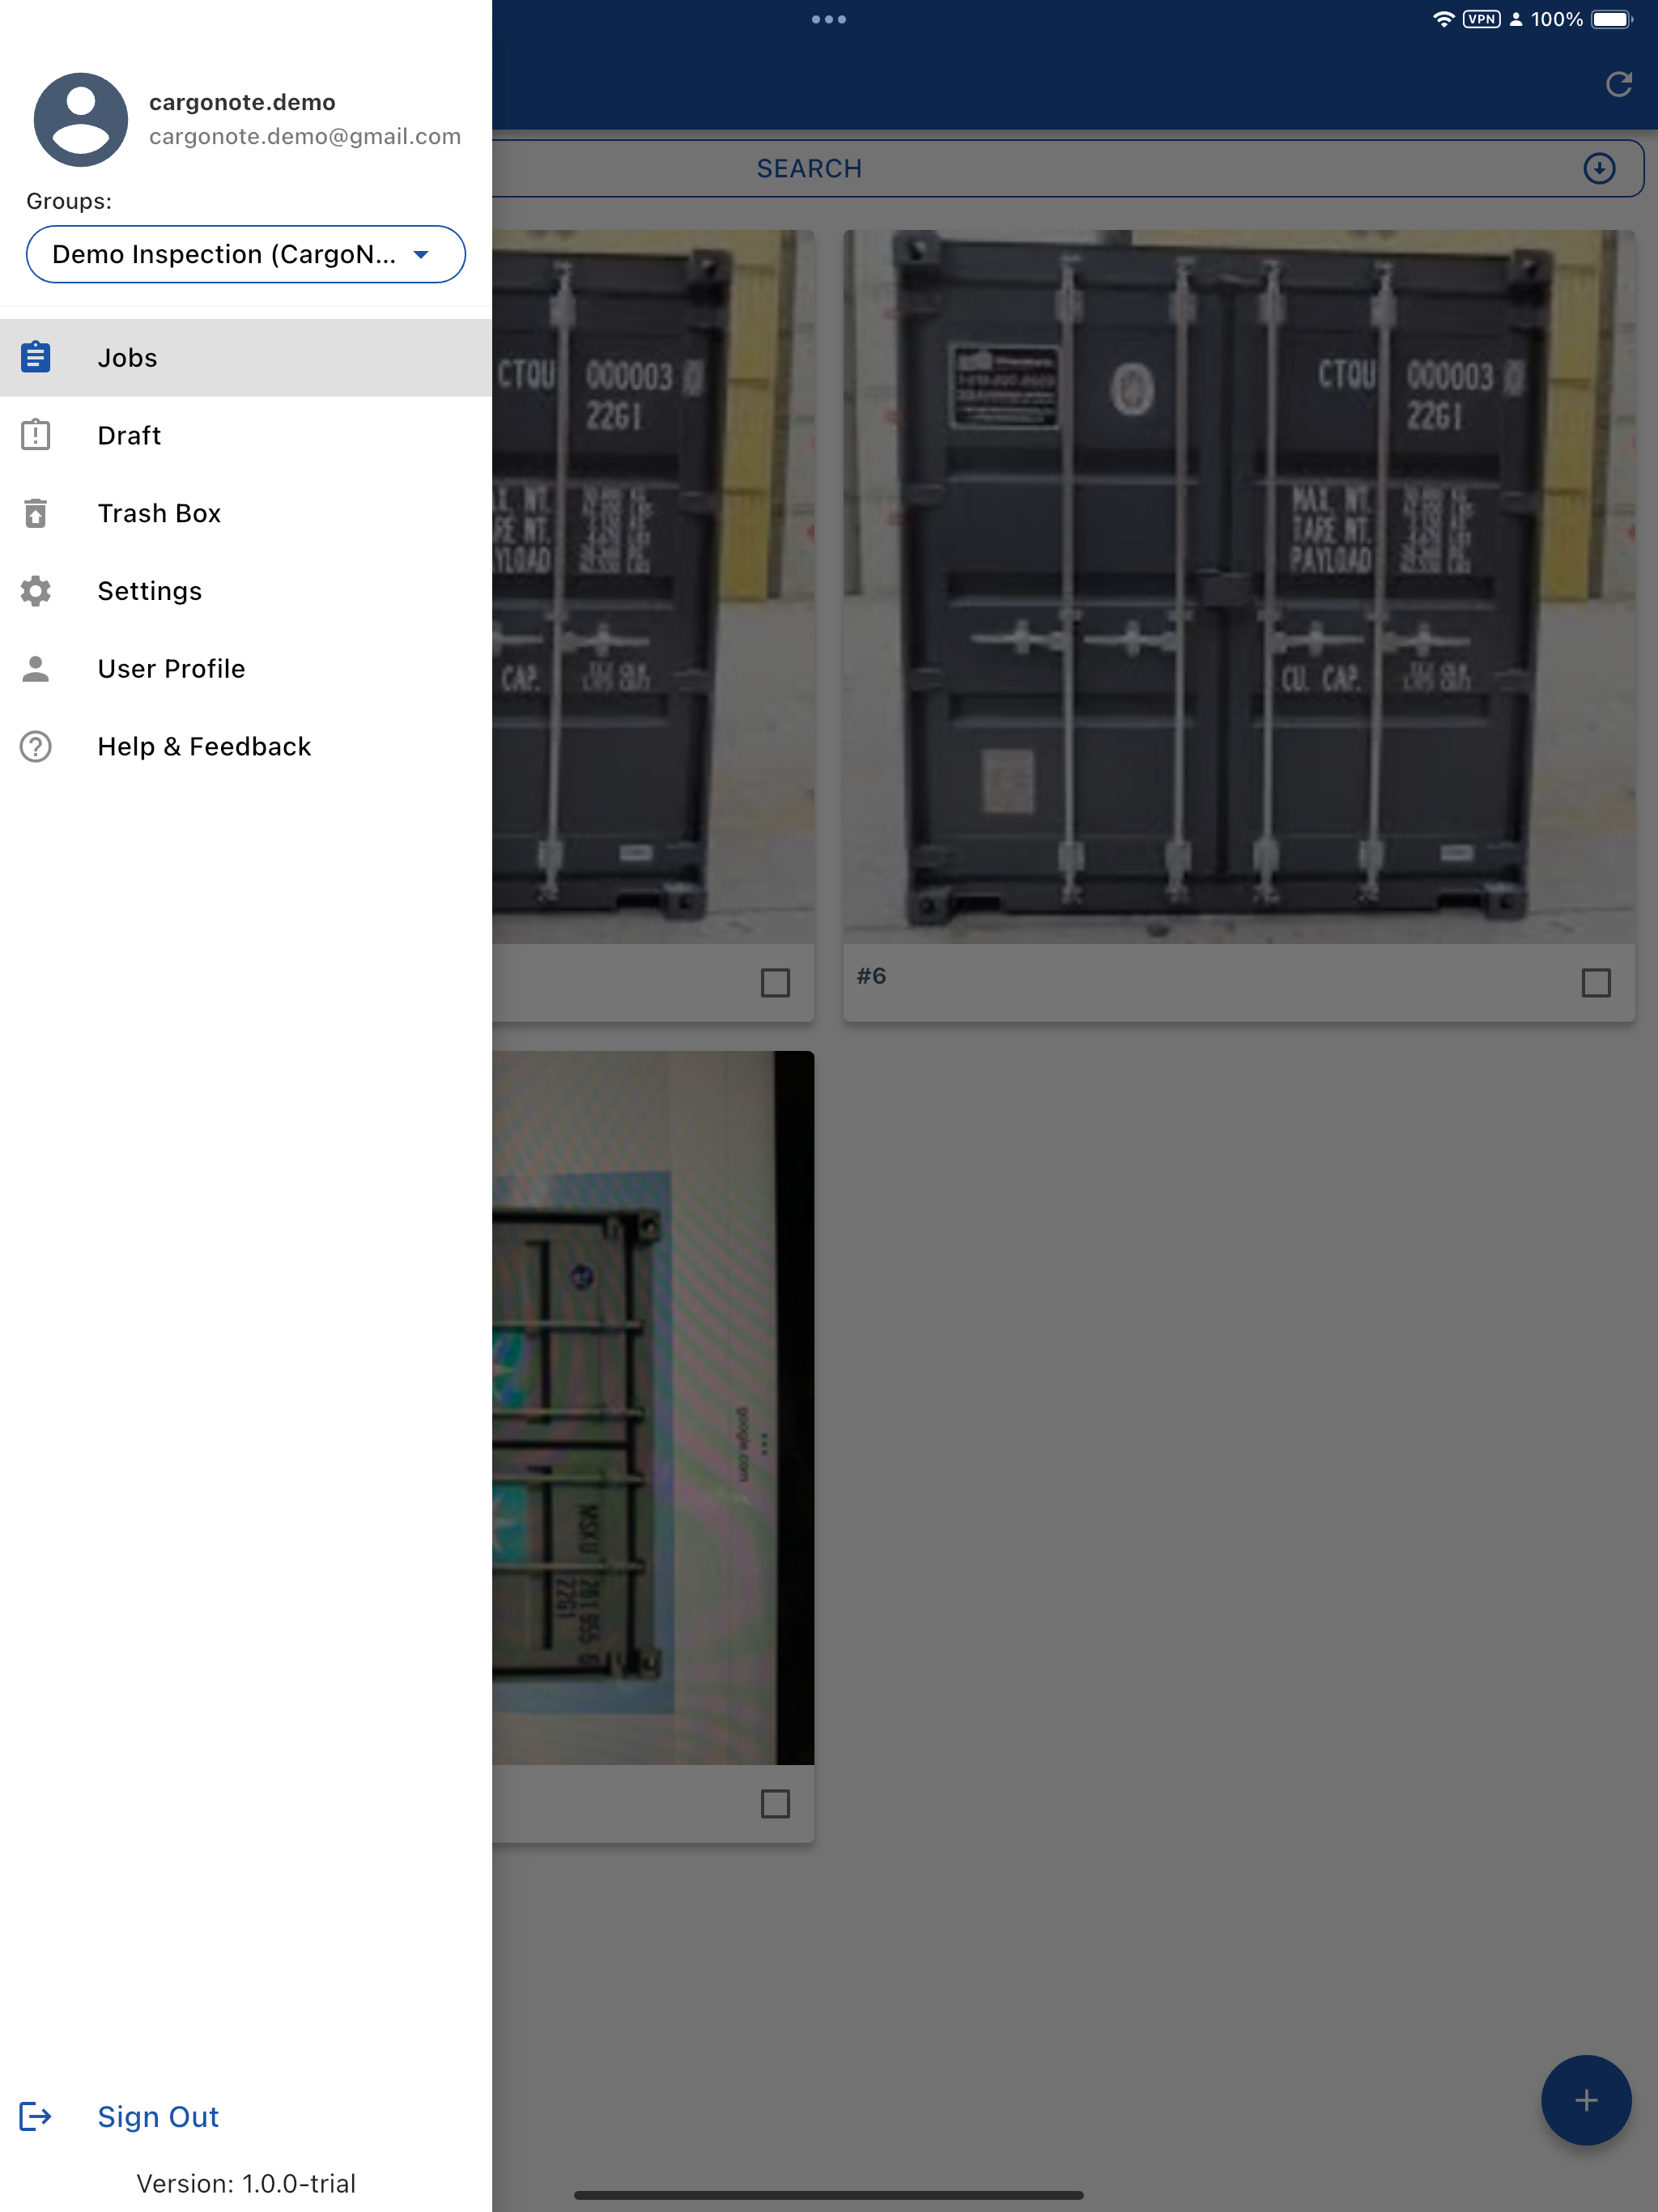Viewport: 1658px width, 2212px height.
Task: Open Help & Feedback
Action: tap(245, 746)
